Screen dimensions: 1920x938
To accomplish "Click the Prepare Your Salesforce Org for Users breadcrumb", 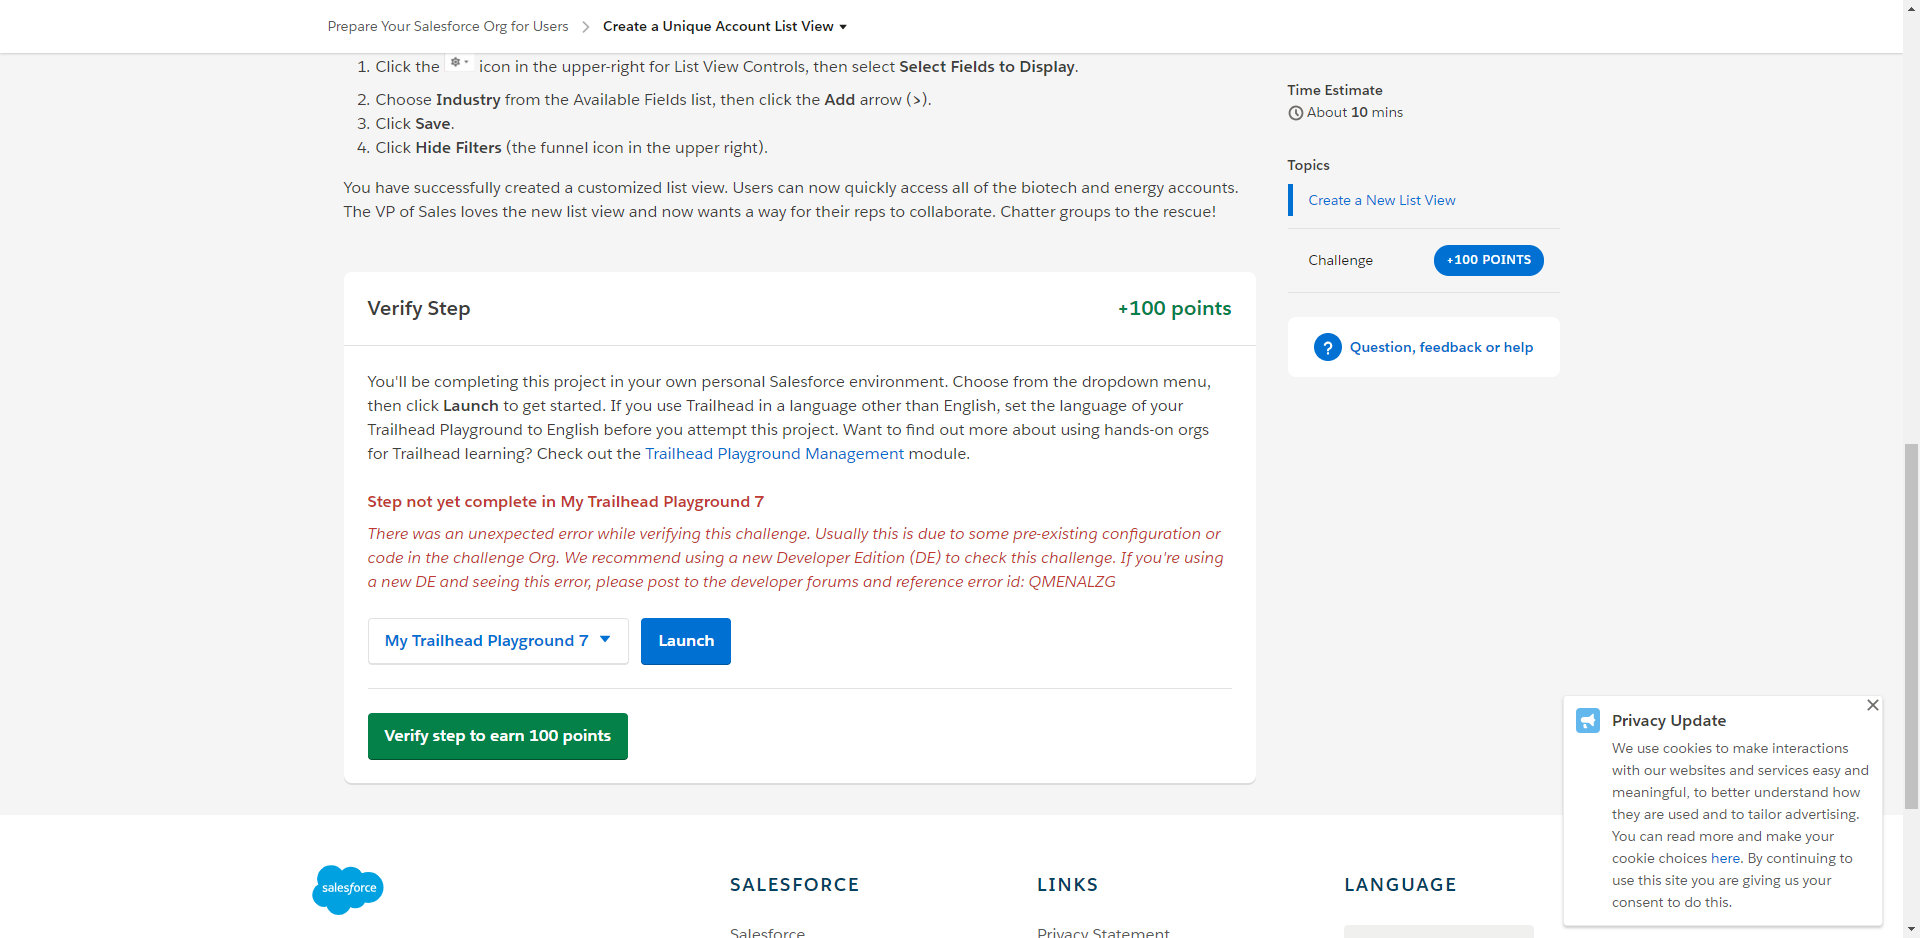I will (447, 26).
